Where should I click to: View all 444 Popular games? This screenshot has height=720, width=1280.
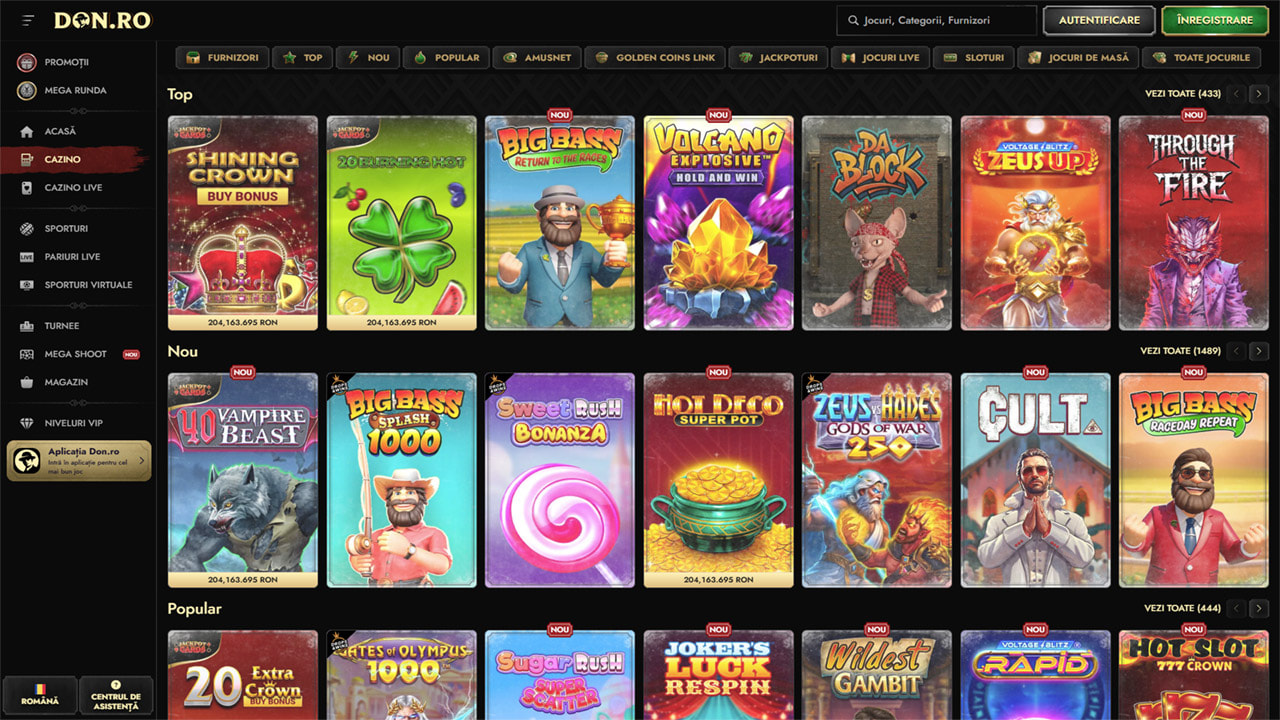point(1183,608)
